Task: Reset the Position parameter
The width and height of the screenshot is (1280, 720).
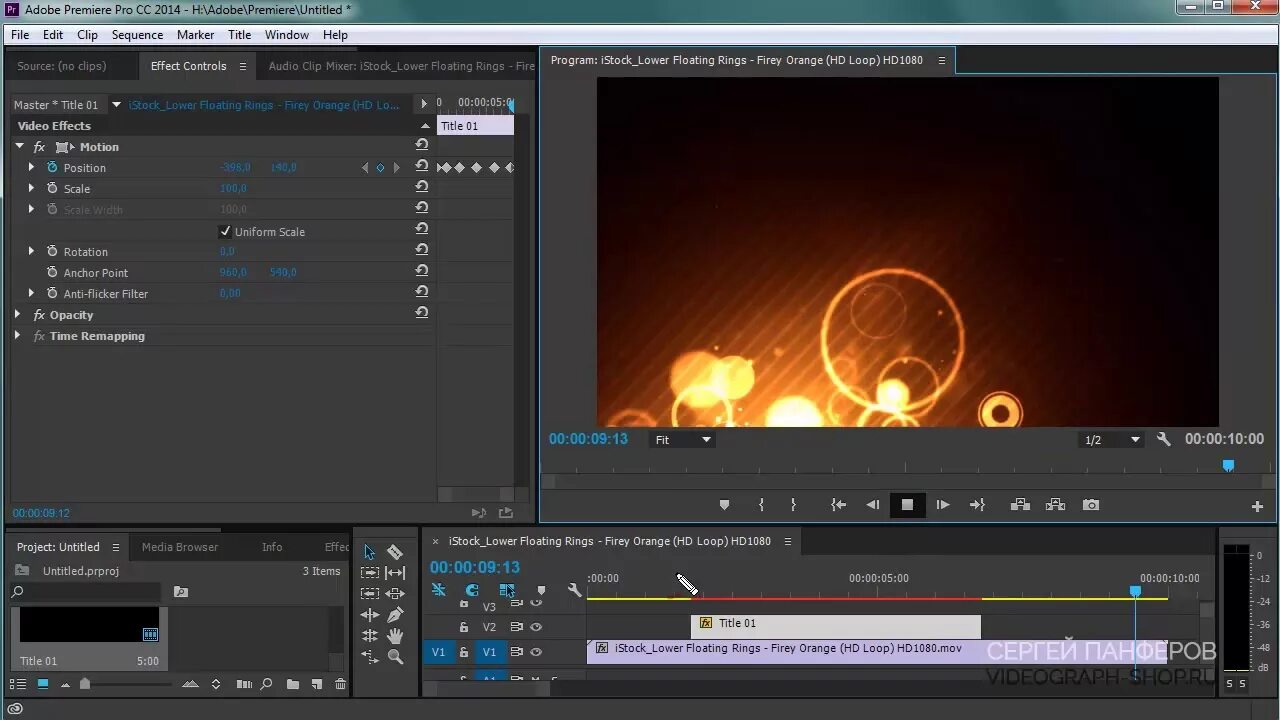Action: point(422,167)
